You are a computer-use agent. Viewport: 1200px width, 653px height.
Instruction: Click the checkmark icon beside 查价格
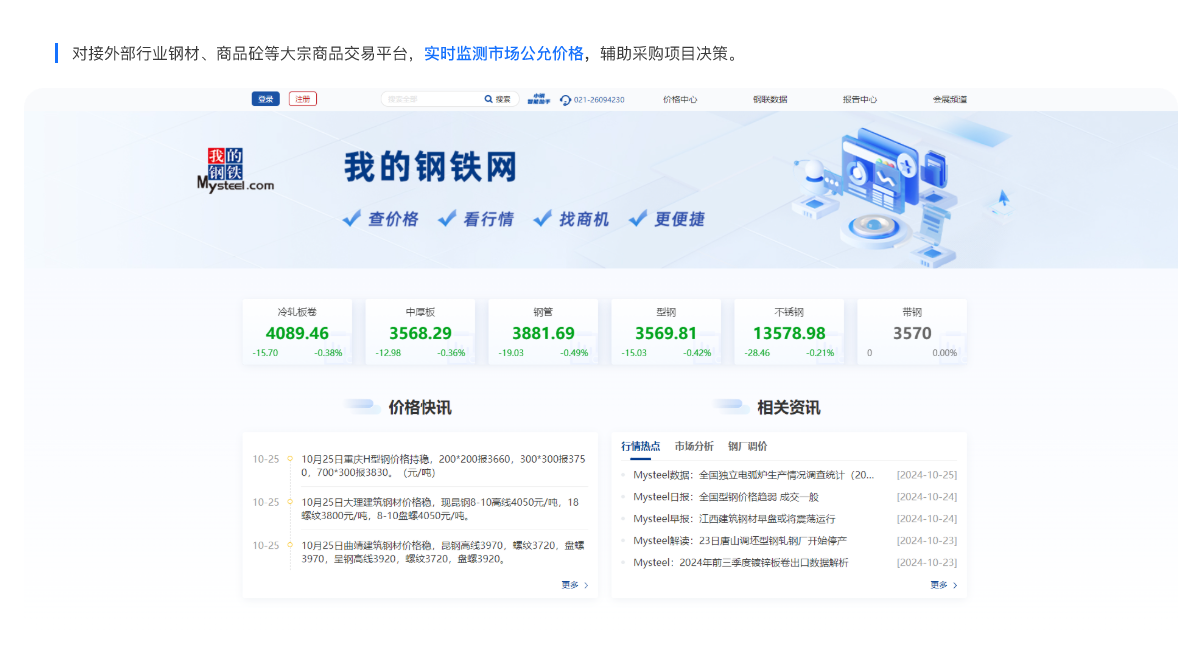click(x=351, y=218)
